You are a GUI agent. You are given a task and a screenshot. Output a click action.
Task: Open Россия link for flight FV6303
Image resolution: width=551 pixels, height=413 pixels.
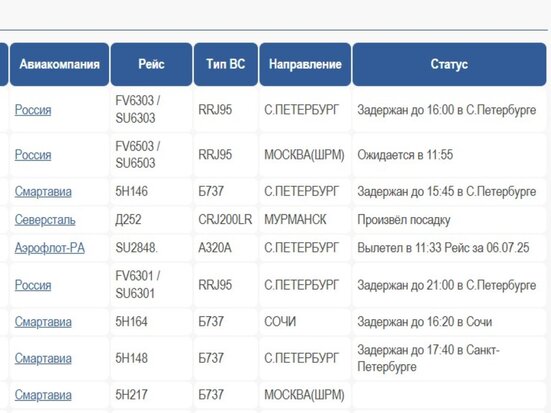[x=33, y=110]
